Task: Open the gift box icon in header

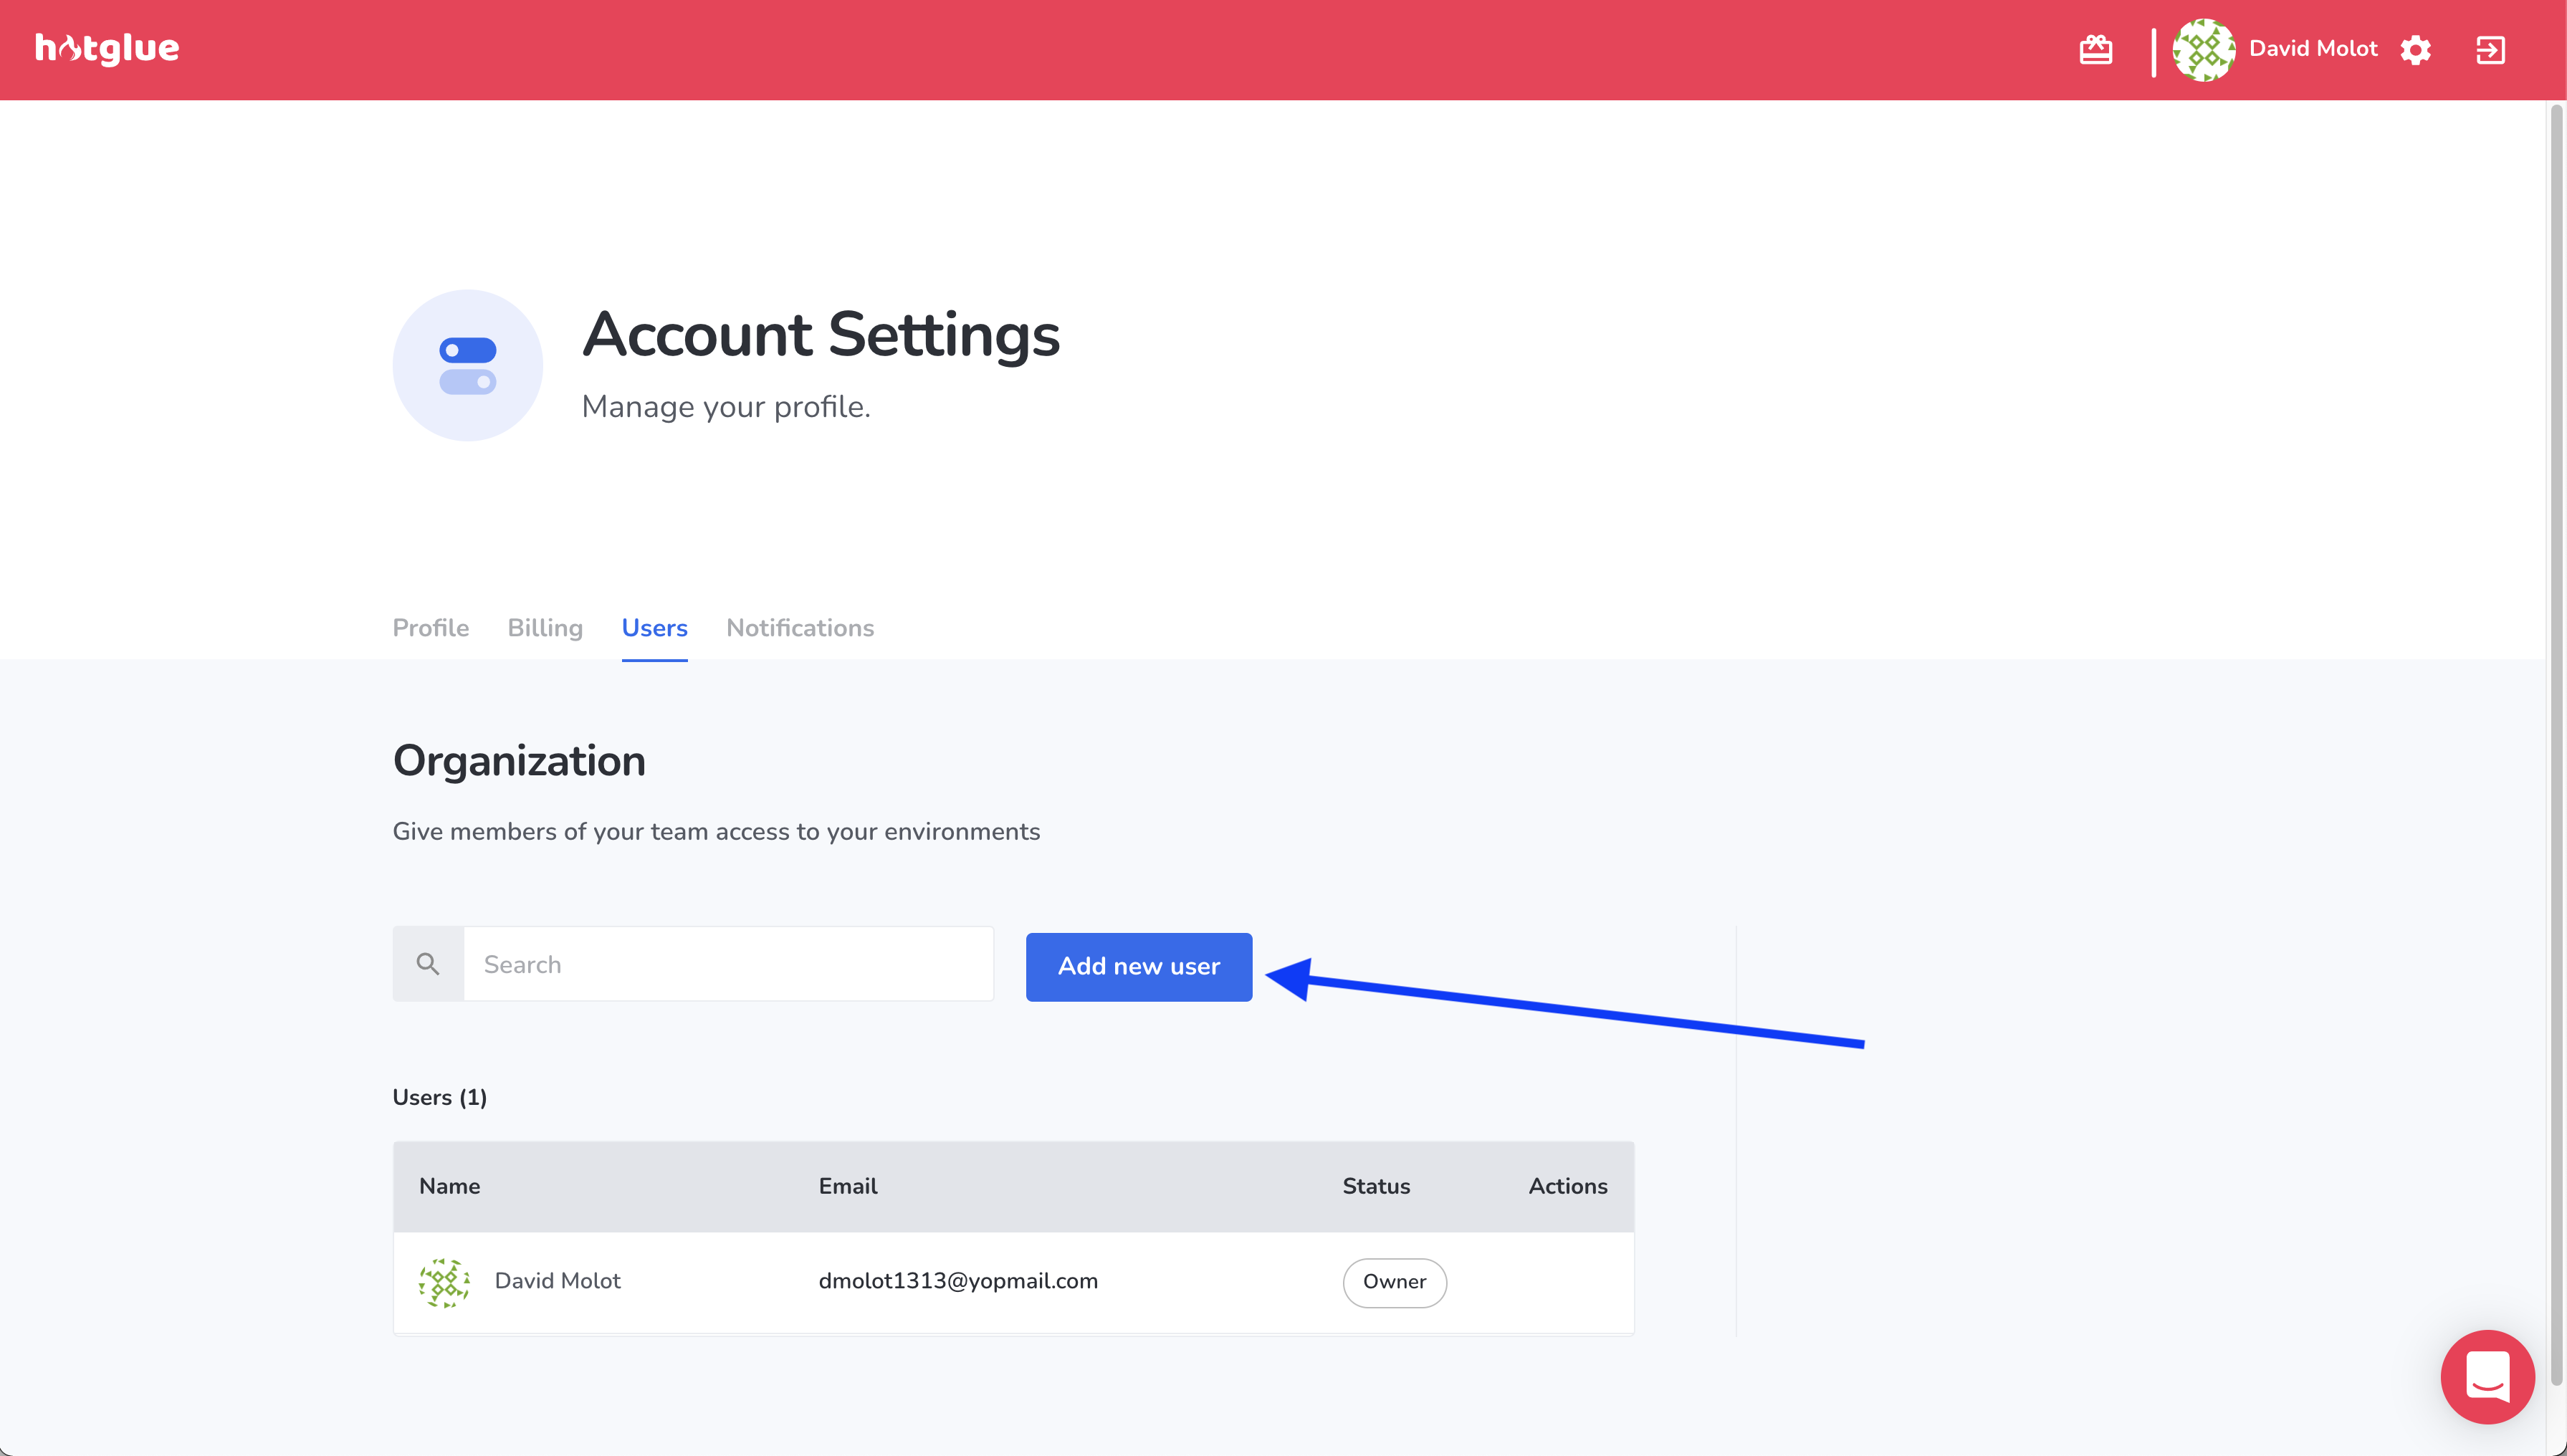Action: coord(2095,49)
